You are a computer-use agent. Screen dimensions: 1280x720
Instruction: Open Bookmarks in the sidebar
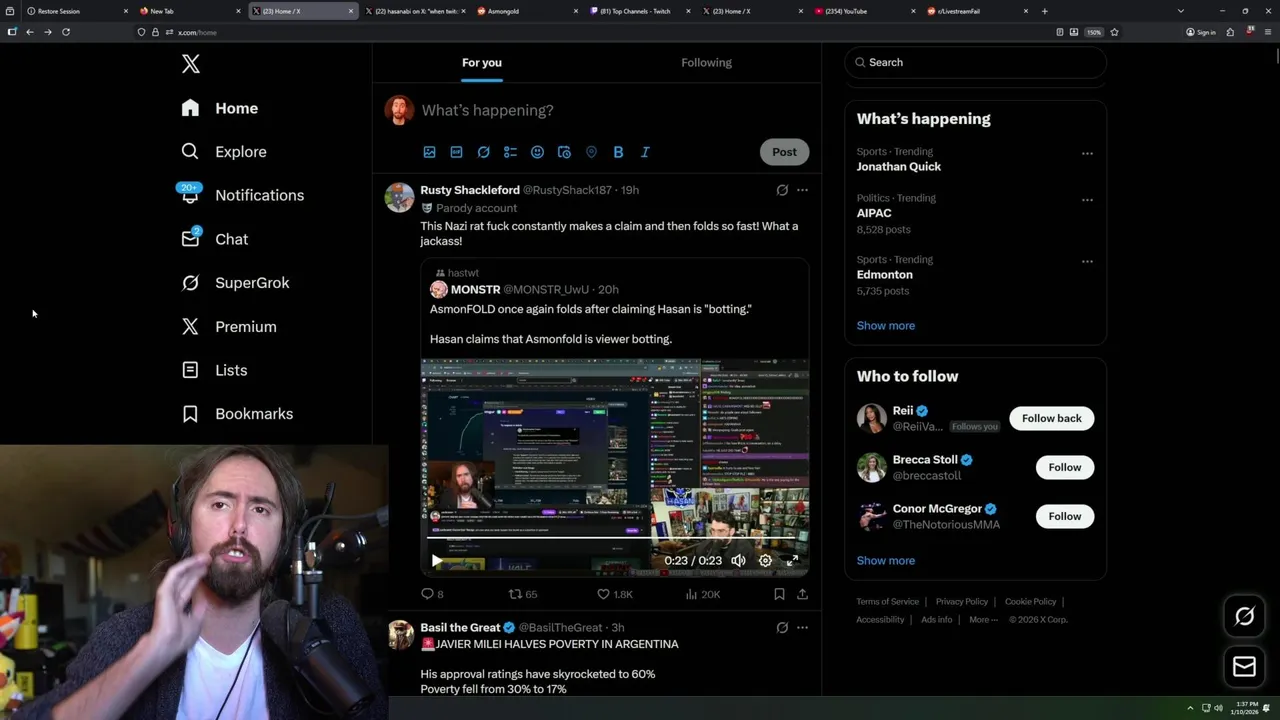pos(237,414)
